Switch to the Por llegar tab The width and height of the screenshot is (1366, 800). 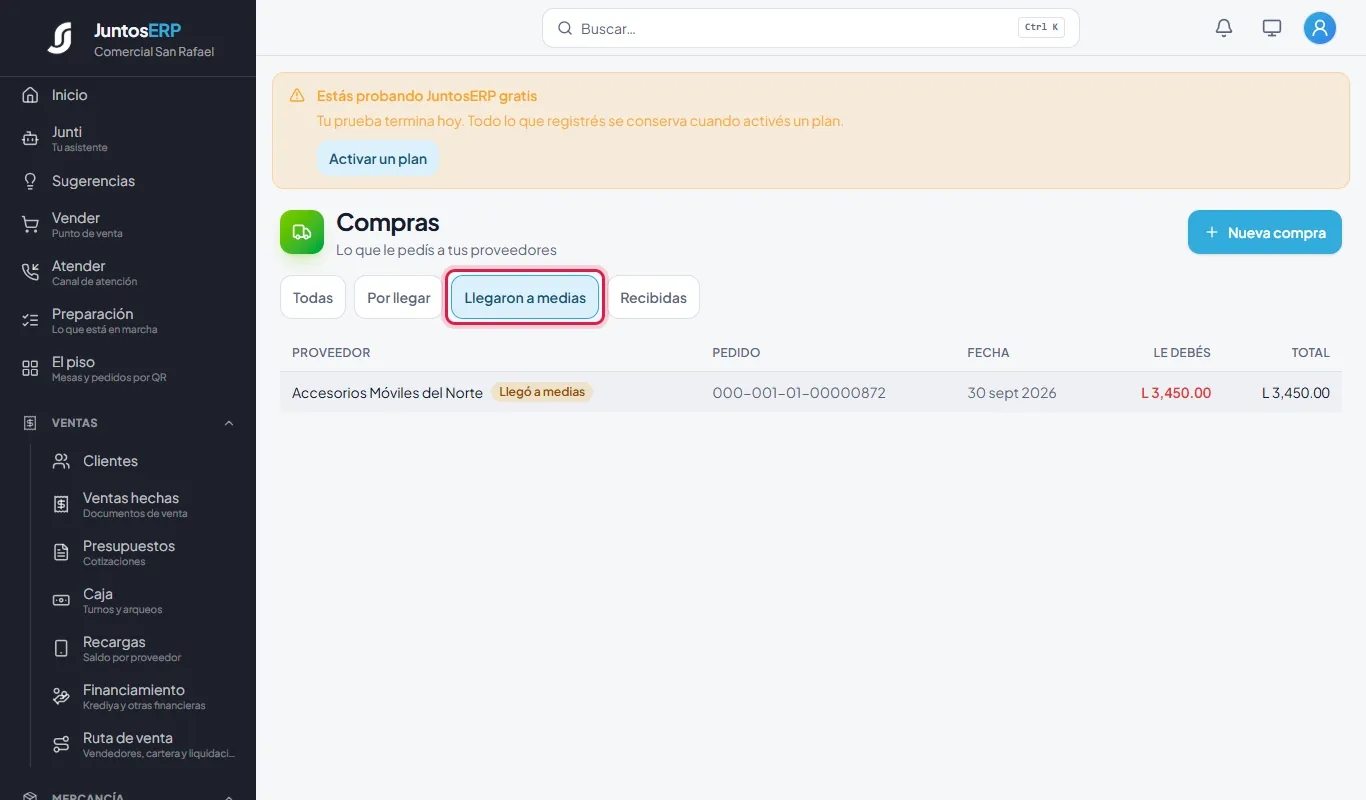(399, 297)
